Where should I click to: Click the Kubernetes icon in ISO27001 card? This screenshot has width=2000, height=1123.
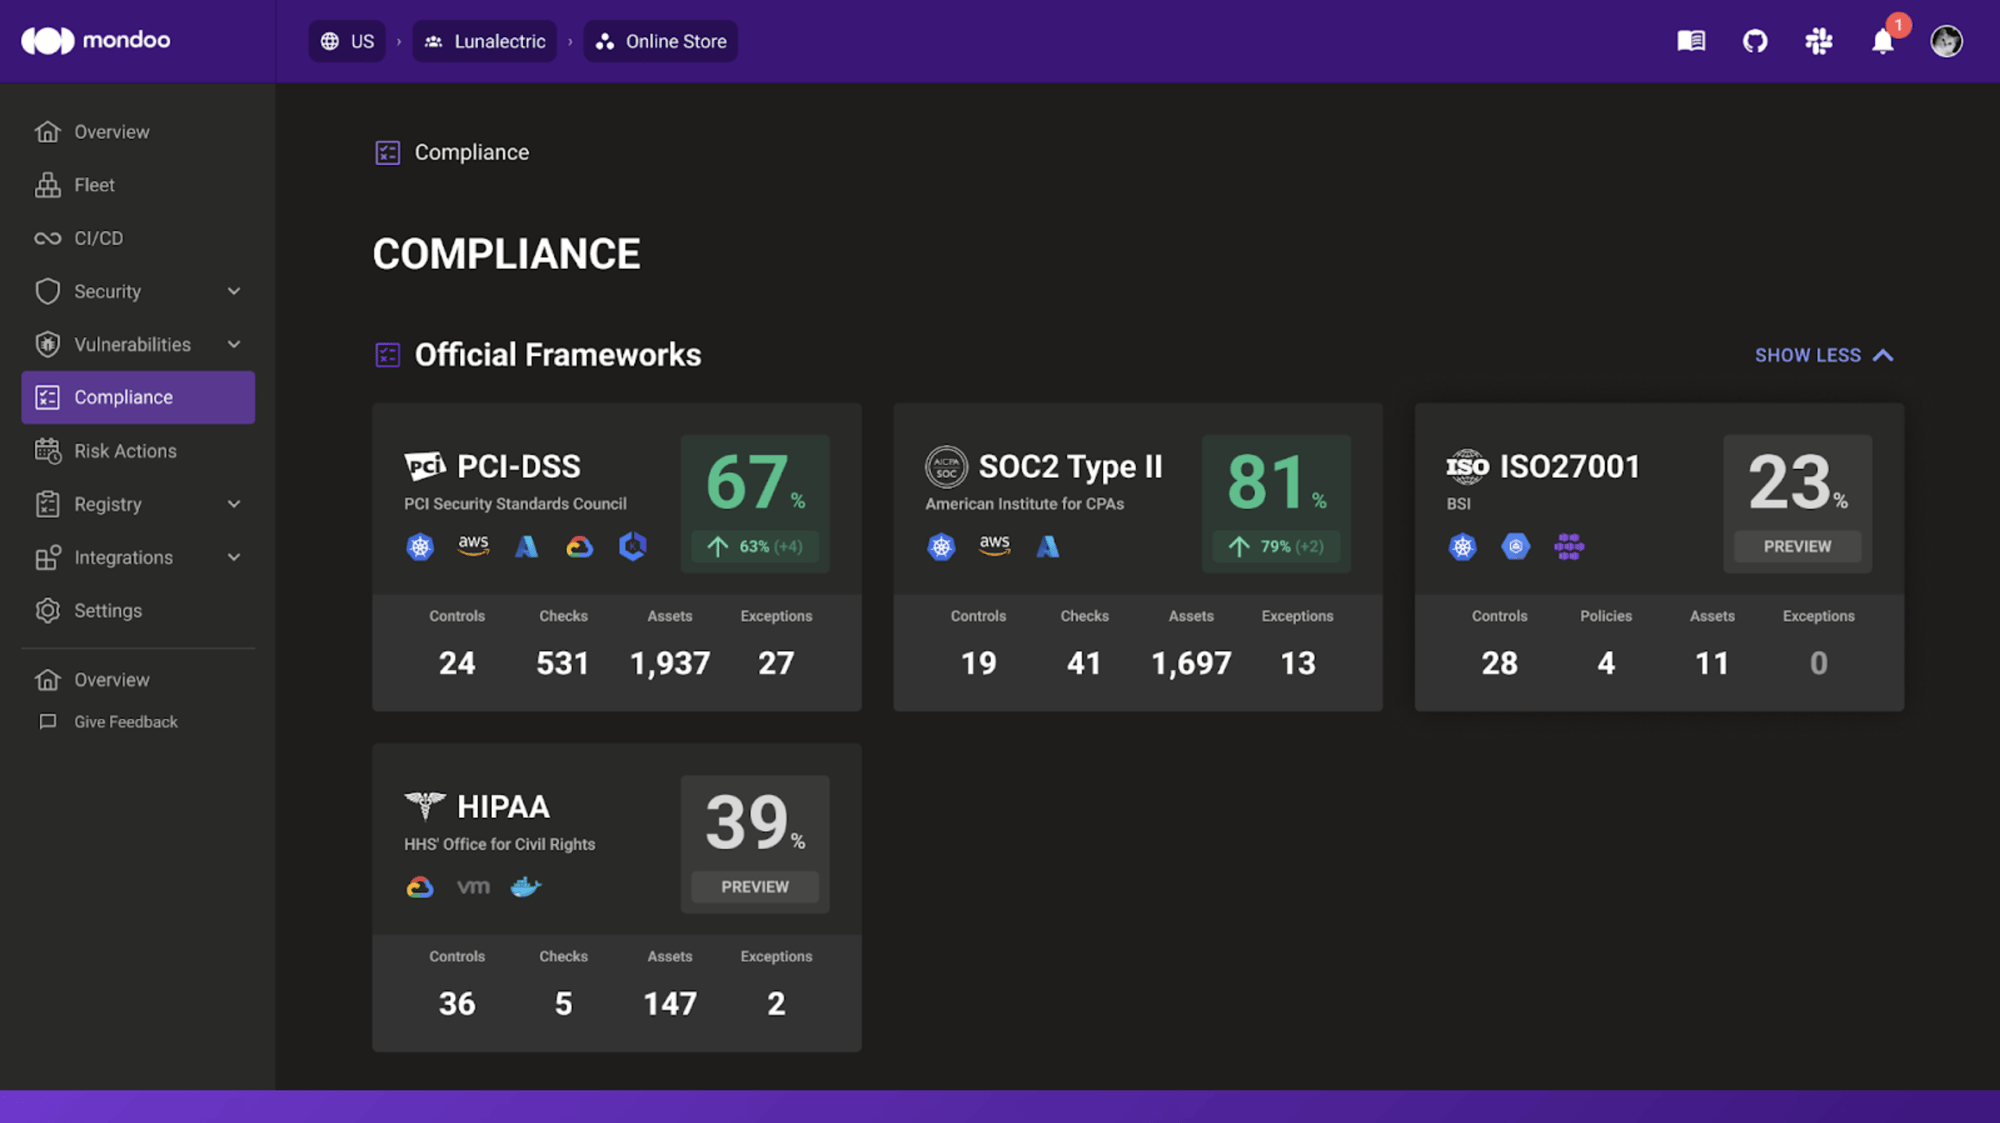[x=1463, y=546]
